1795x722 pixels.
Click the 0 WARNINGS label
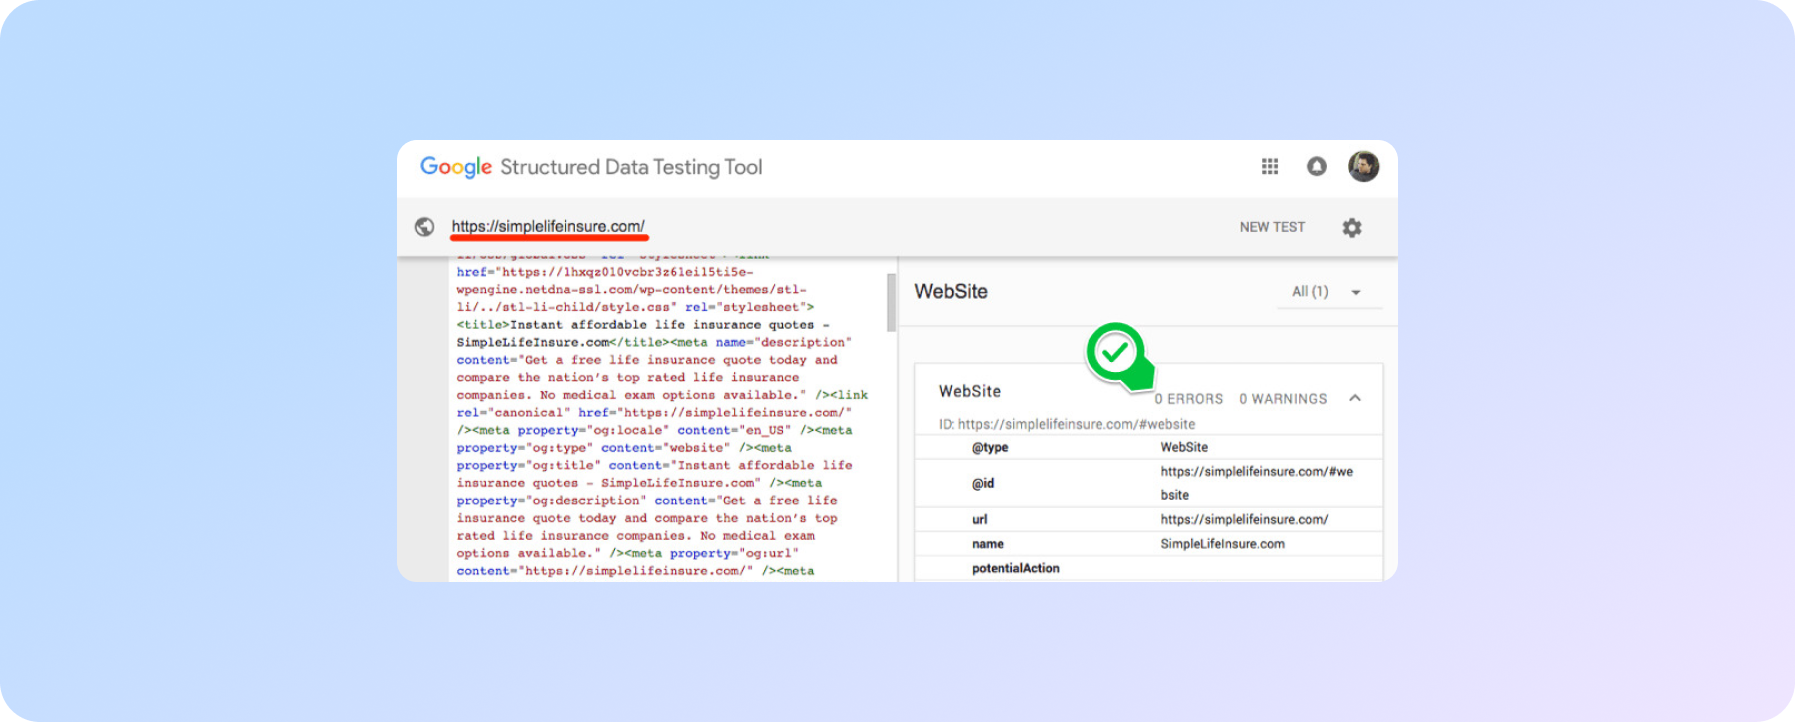[x=1283, y=399]
